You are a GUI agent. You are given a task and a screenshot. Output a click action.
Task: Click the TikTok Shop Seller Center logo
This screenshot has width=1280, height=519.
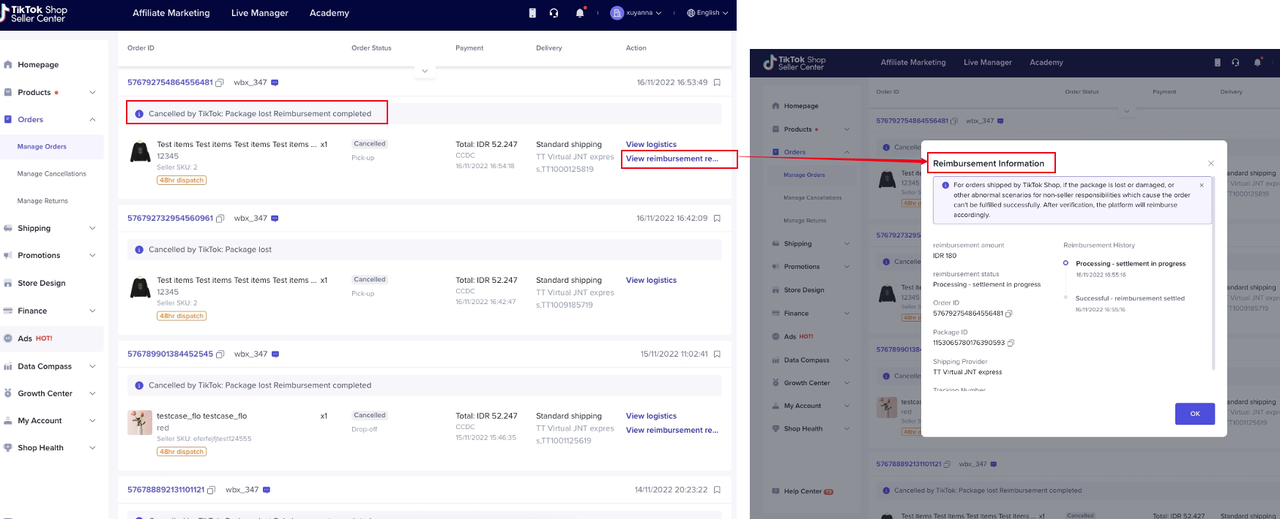[34, 14]
